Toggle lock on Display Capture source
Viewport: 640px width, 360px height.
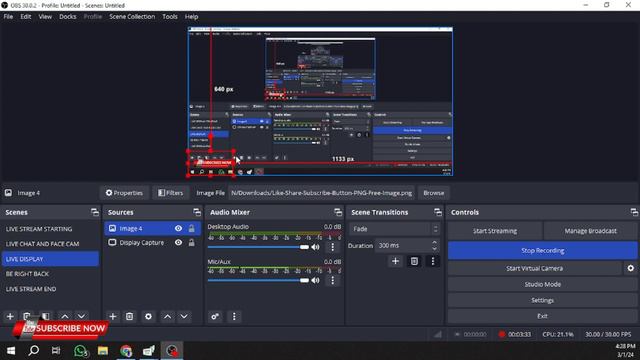pos(191,242)
